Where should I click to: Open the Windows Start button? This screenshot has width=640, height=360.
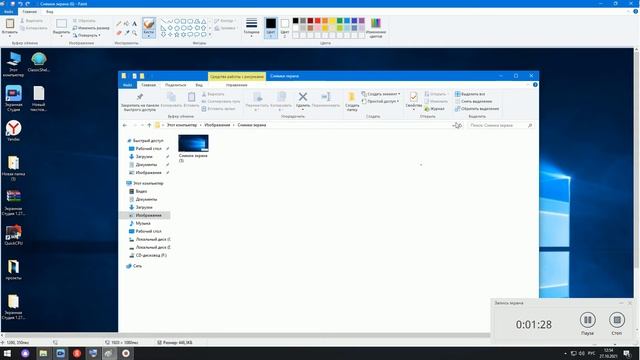[7, 353]
